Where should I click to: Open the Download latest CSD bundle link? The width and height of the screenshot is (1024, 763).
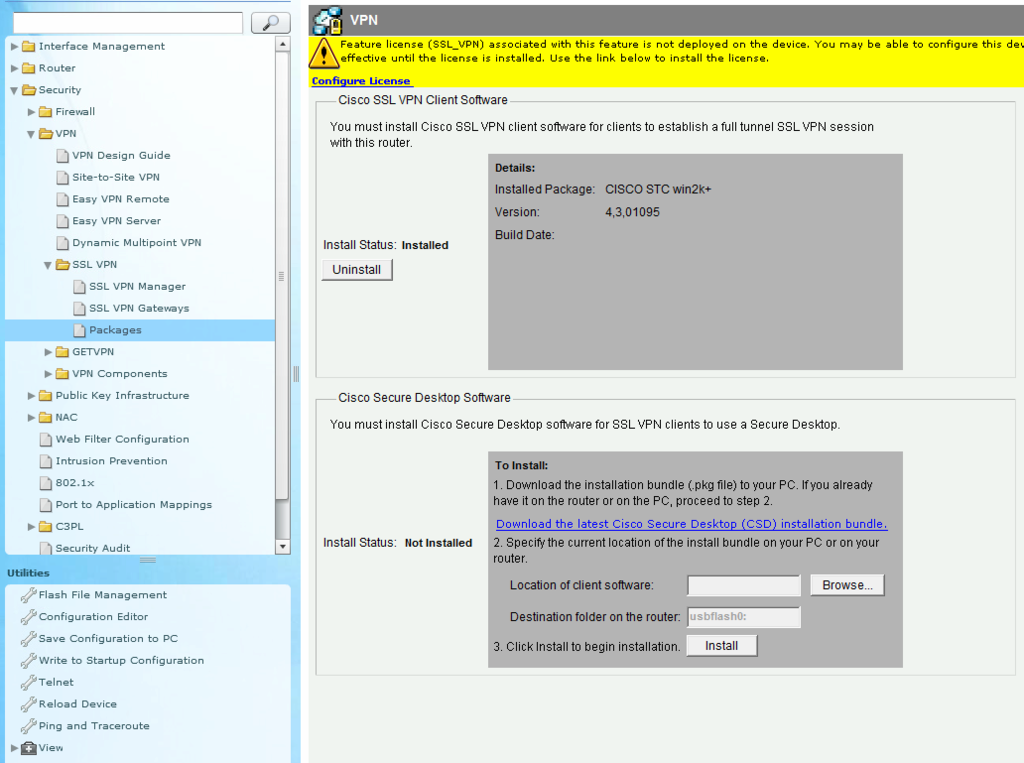tap(692, 524)
